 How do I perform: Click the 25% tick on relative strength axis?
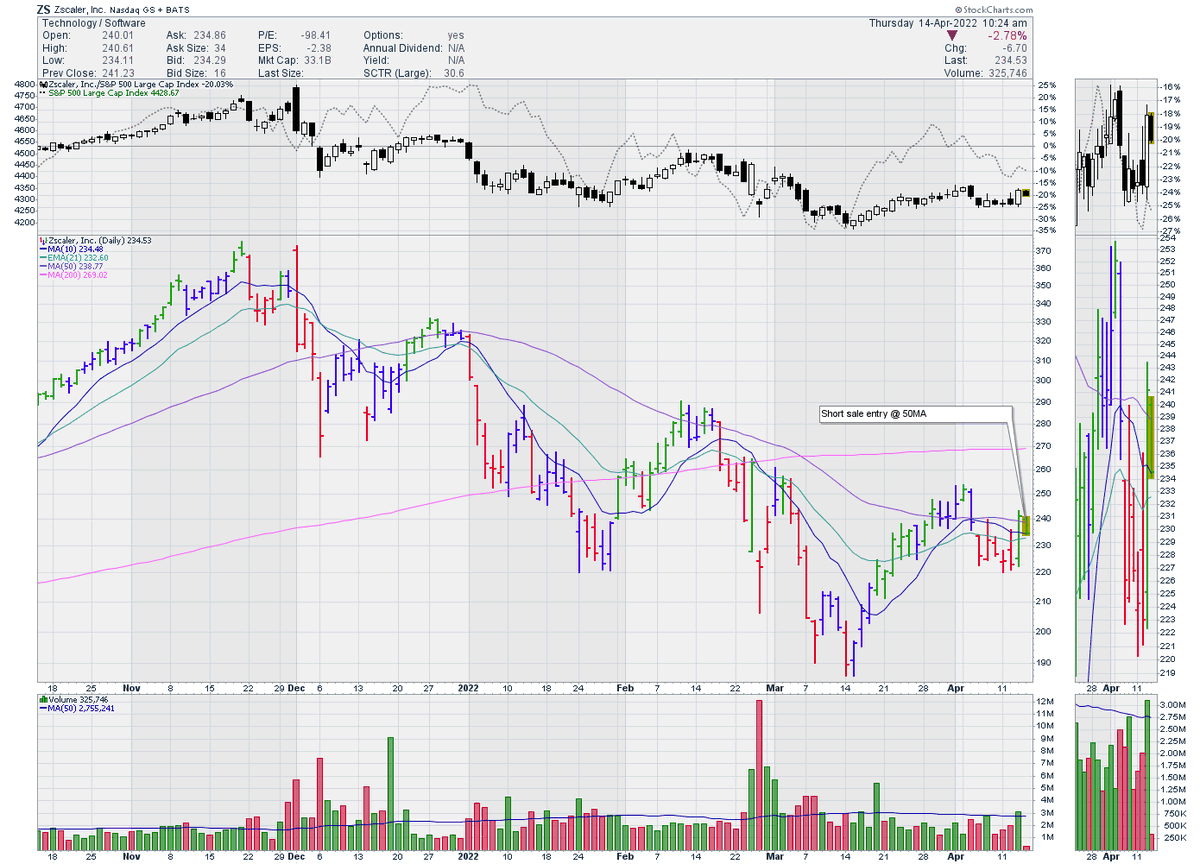tap(1045, 85)
